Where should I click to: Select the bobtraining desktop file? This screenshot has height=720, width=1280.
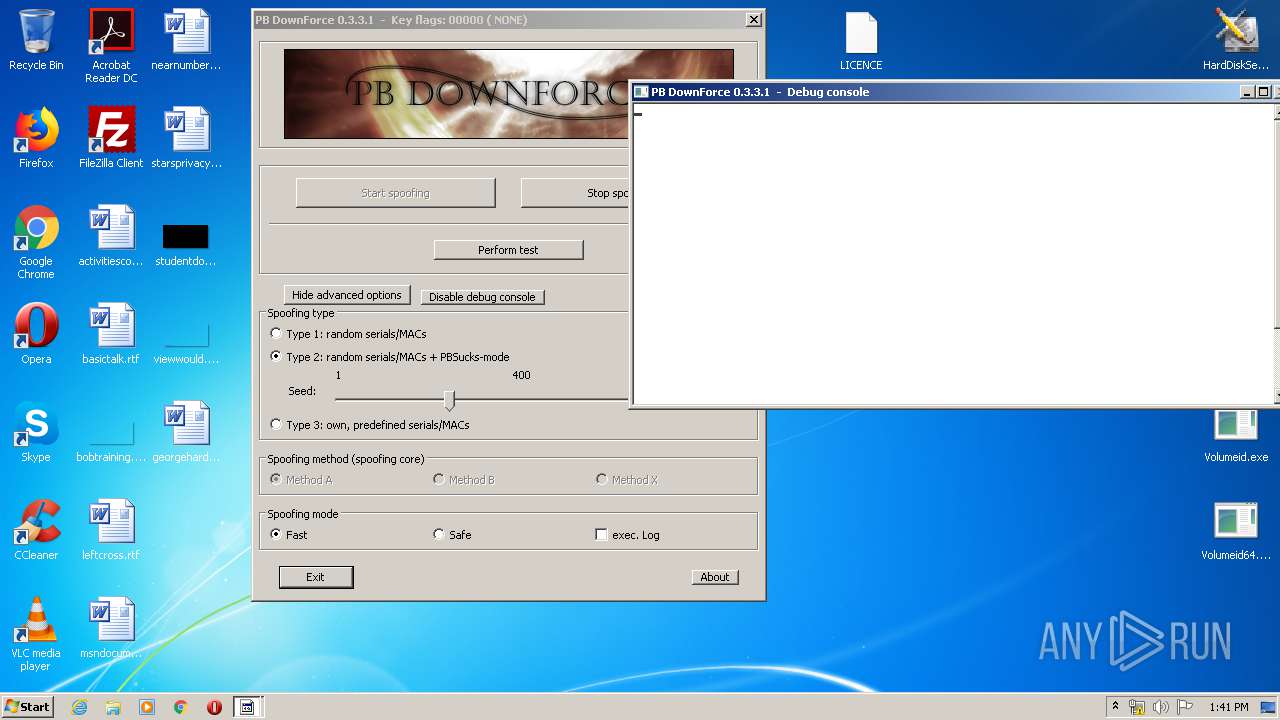tap(111, 442)
